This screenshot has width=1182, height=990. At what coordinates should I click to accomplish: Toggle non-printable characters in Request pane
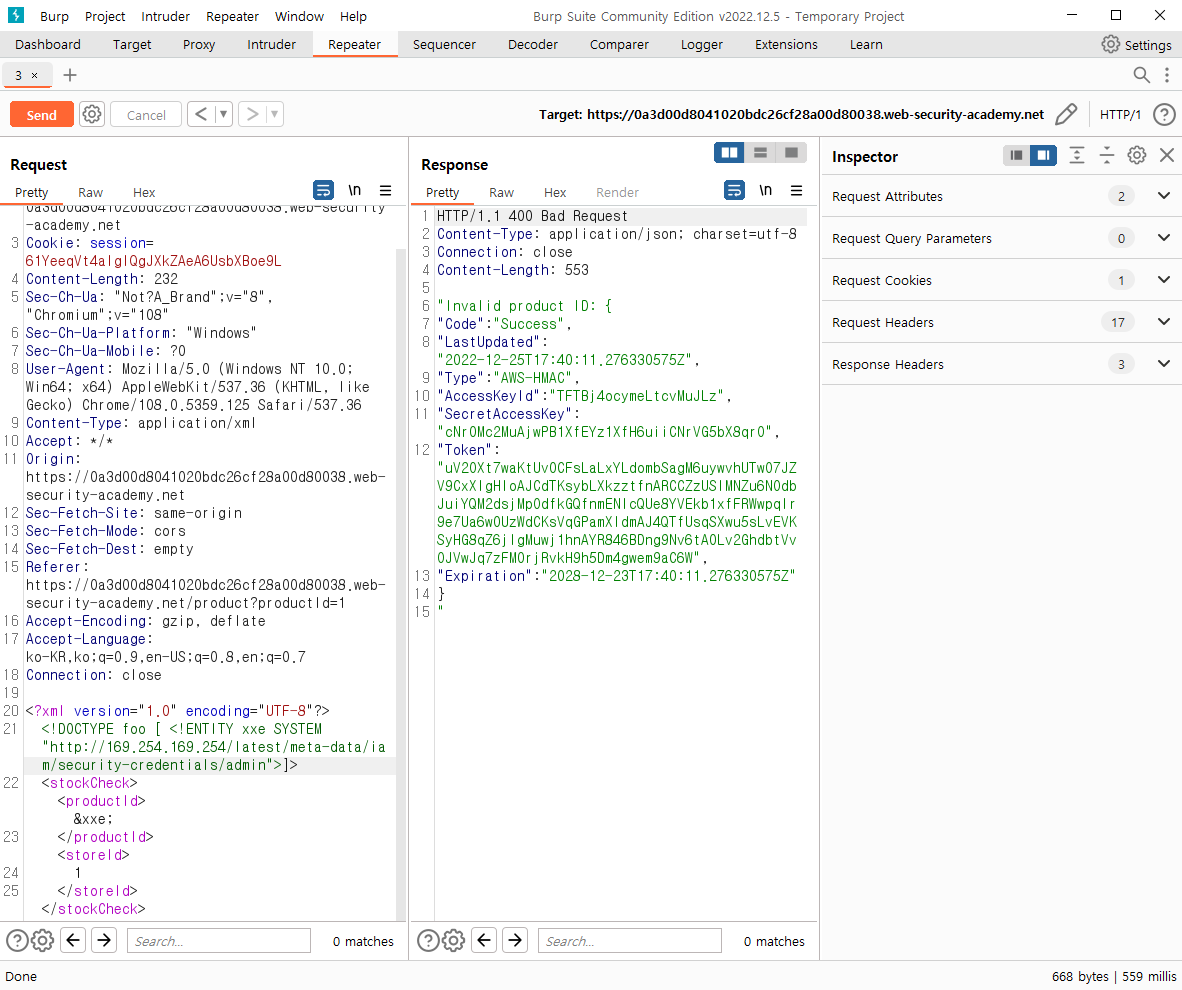(354, 190)
